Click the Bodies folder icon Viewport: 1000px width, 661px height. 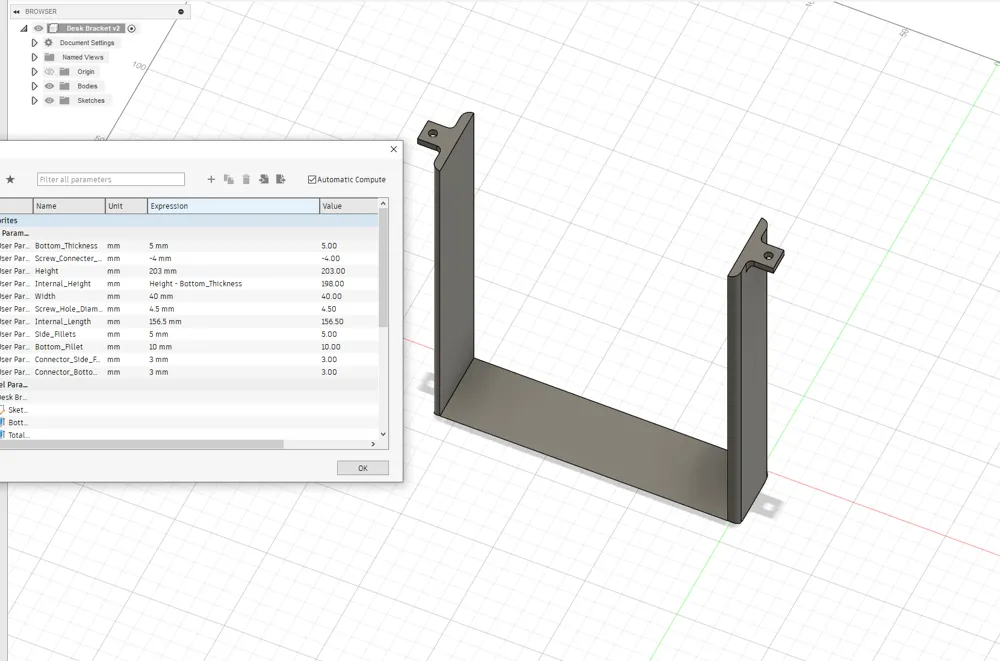point(64,85)
